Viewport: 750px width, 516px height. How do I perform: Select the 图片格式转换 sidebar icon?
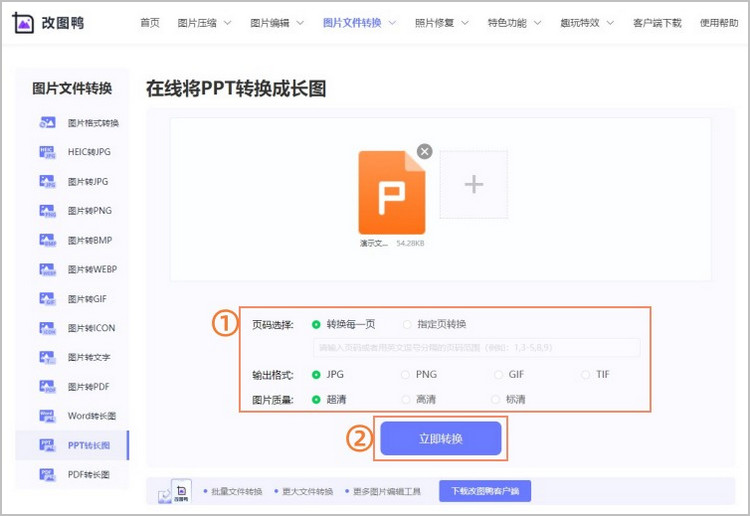tap(47, 123)
